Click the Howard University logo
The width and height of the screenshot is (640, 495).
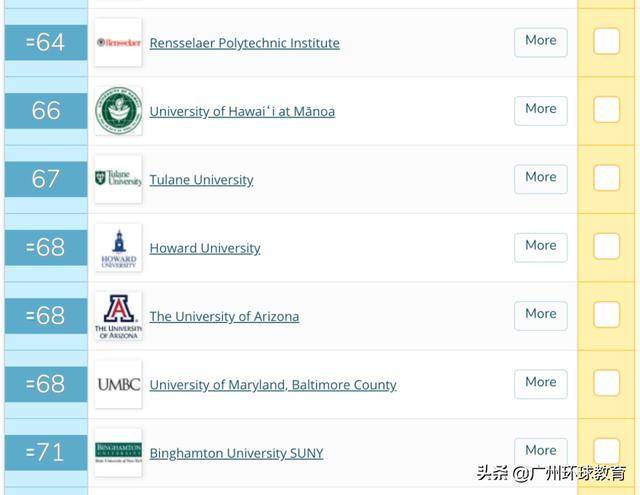coord(118,248)
